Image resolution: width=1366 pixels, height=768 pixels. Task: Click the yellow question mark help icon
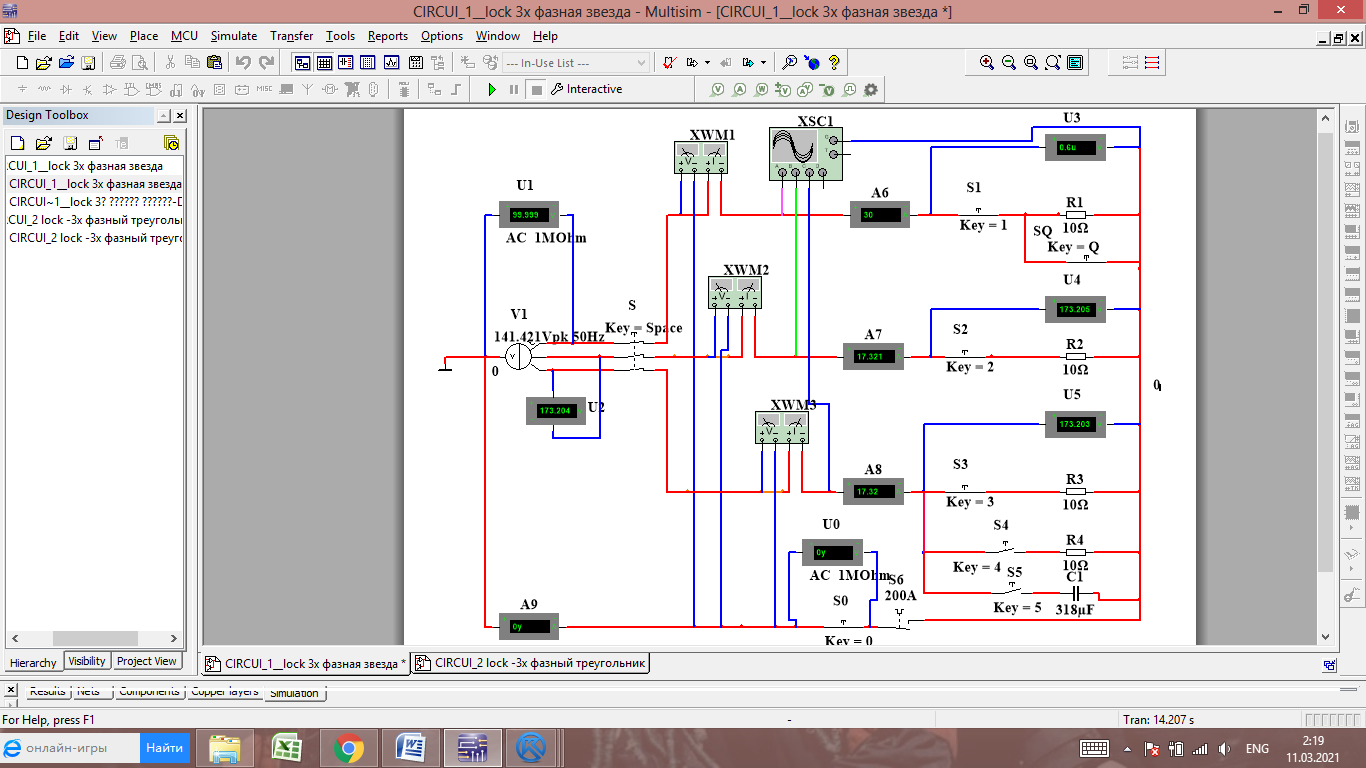tap(834, 62)
